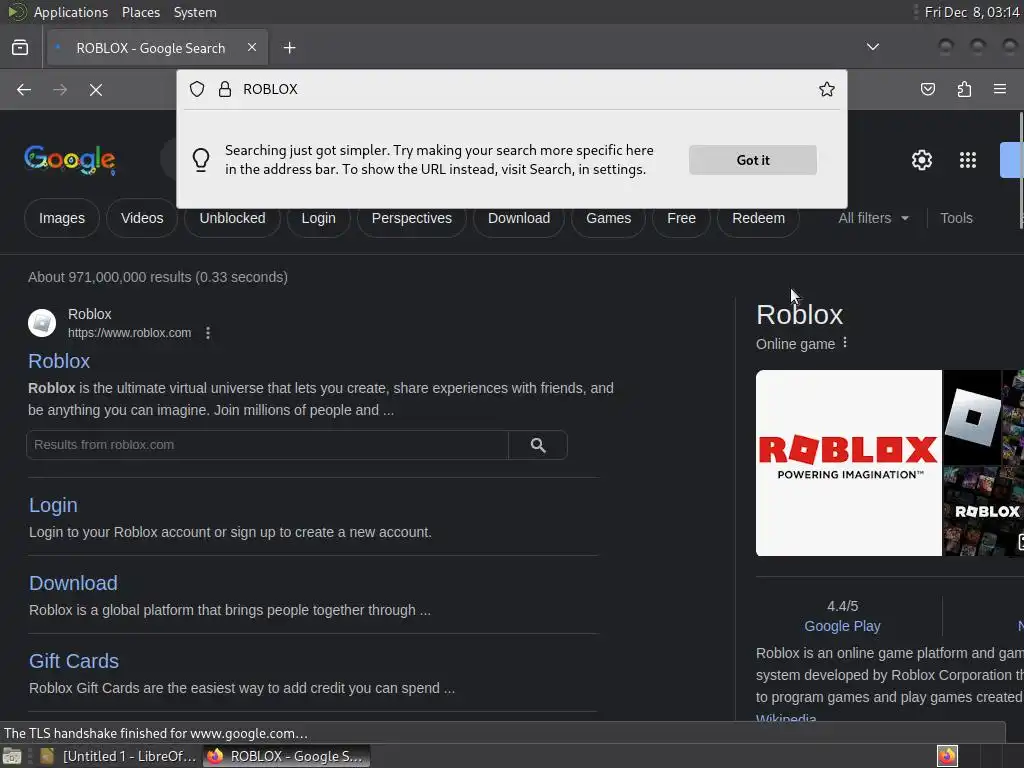Select the Games search chip
This screenshot has width=1024, height=768.
coord(609,218)
